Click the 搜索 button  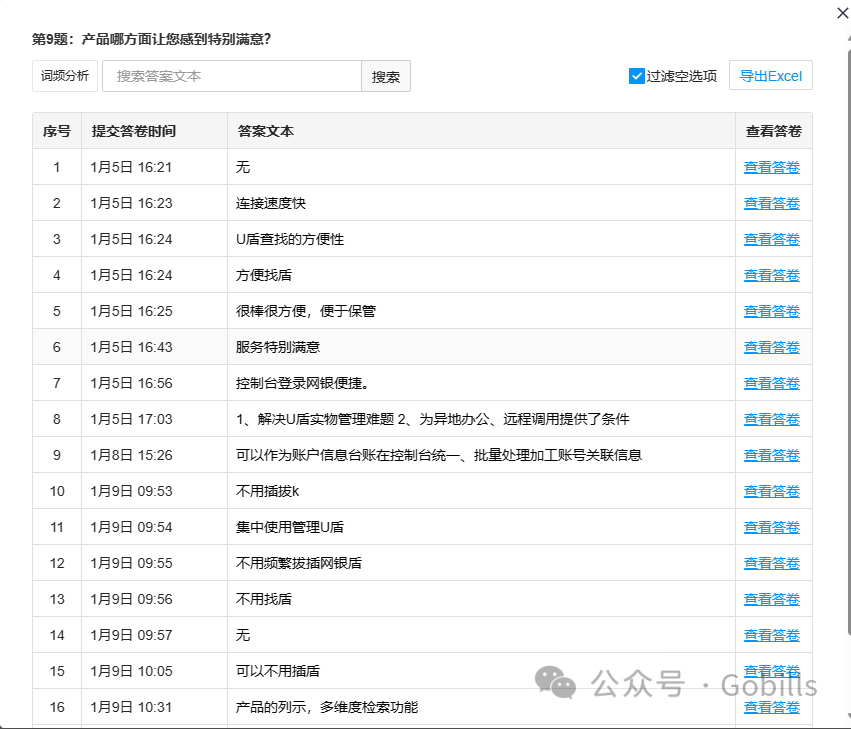(x=386, y=76)
